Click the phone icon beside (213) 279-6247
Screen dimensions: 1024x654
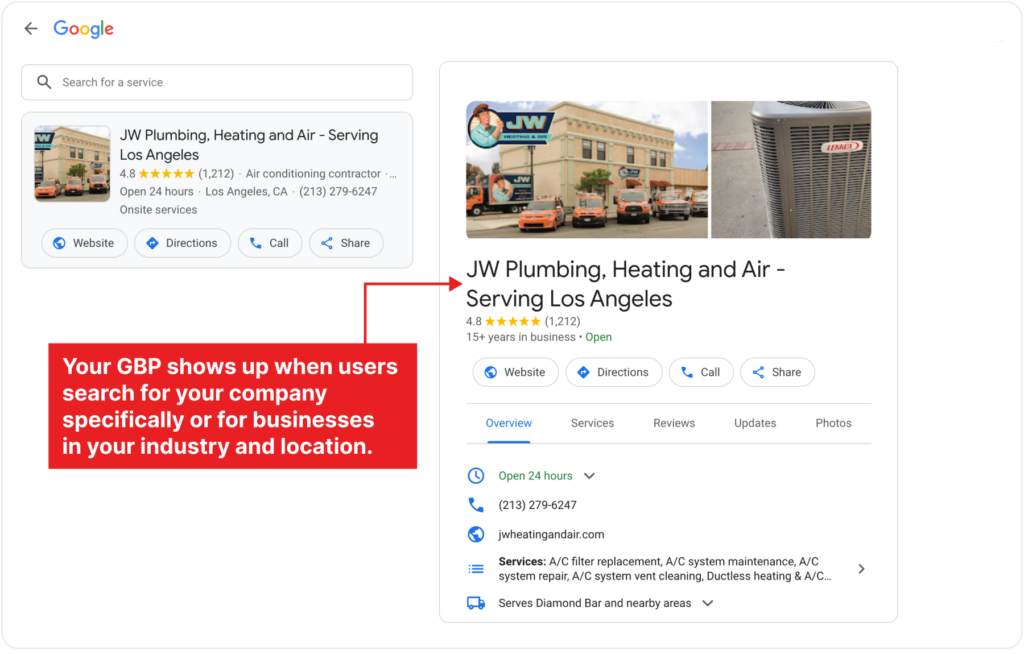point(477,504)
